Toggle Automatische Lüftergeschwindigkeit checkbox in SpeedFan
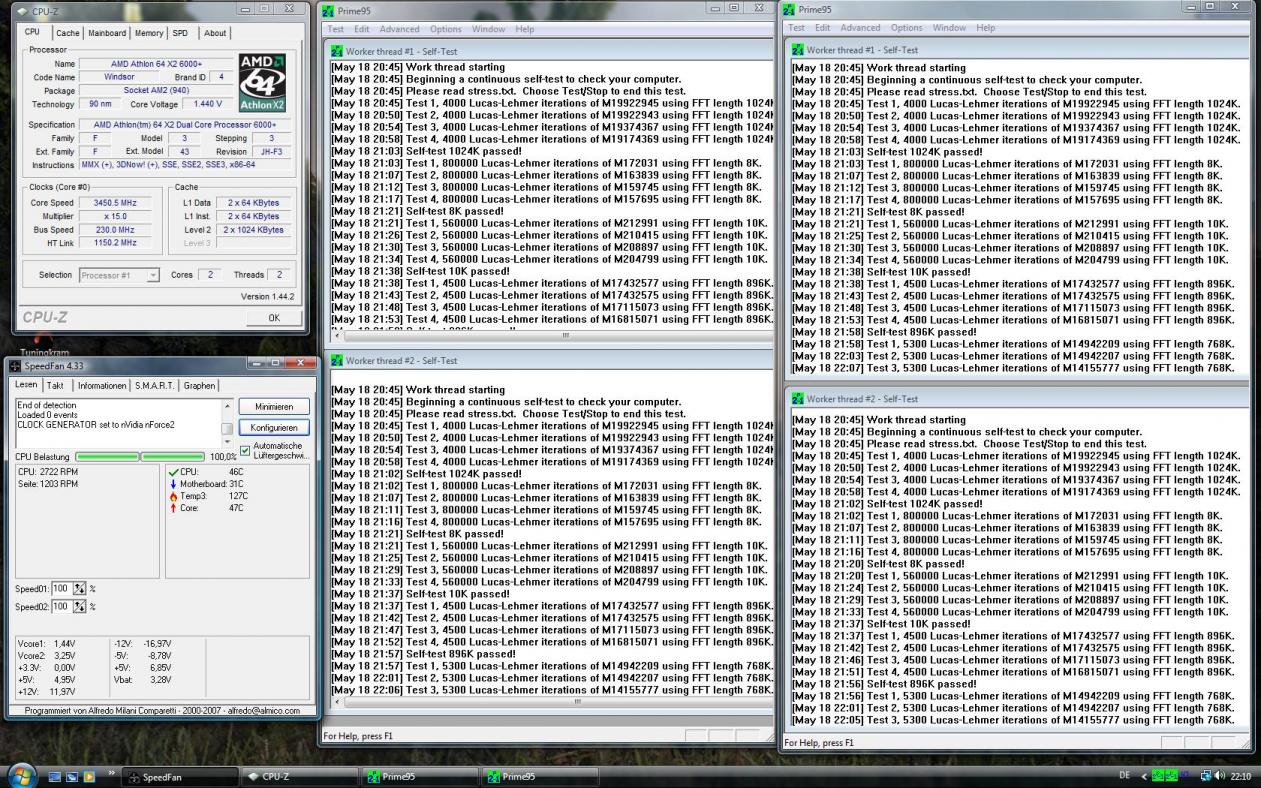This screenshot has height=788, width=1261. [246, 450]
